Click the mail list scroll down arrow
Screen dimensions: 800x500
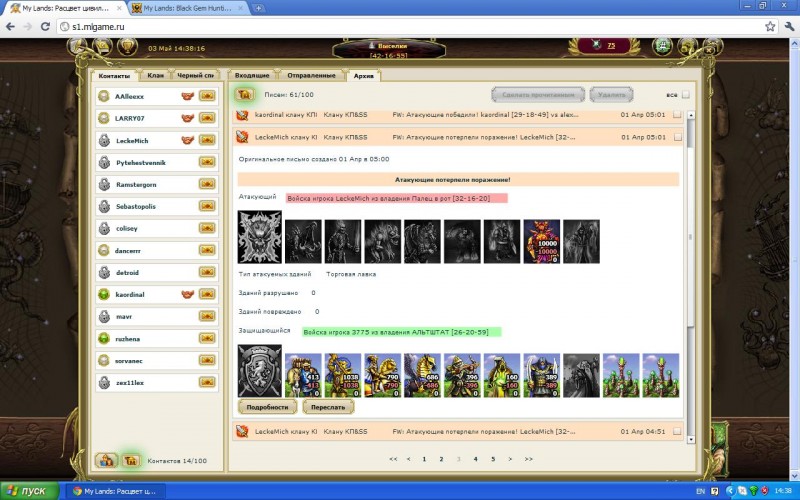click(691, 439)
